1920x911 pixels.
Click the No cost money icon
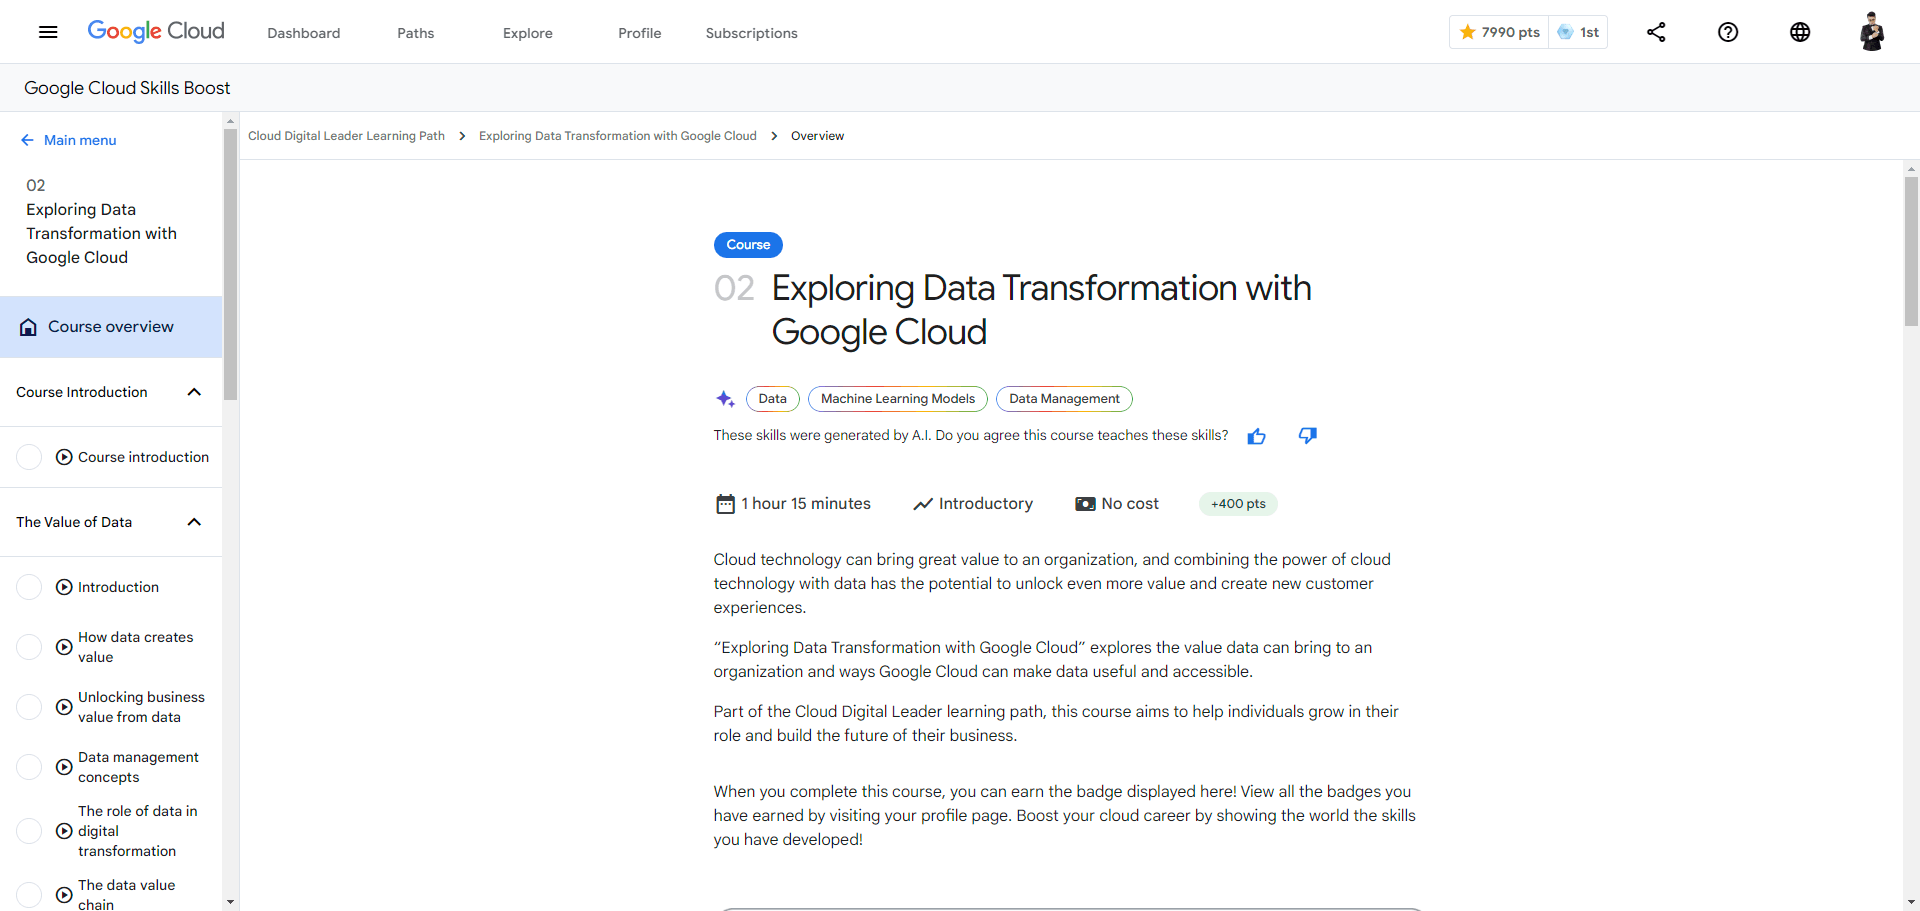[1085, 504]
